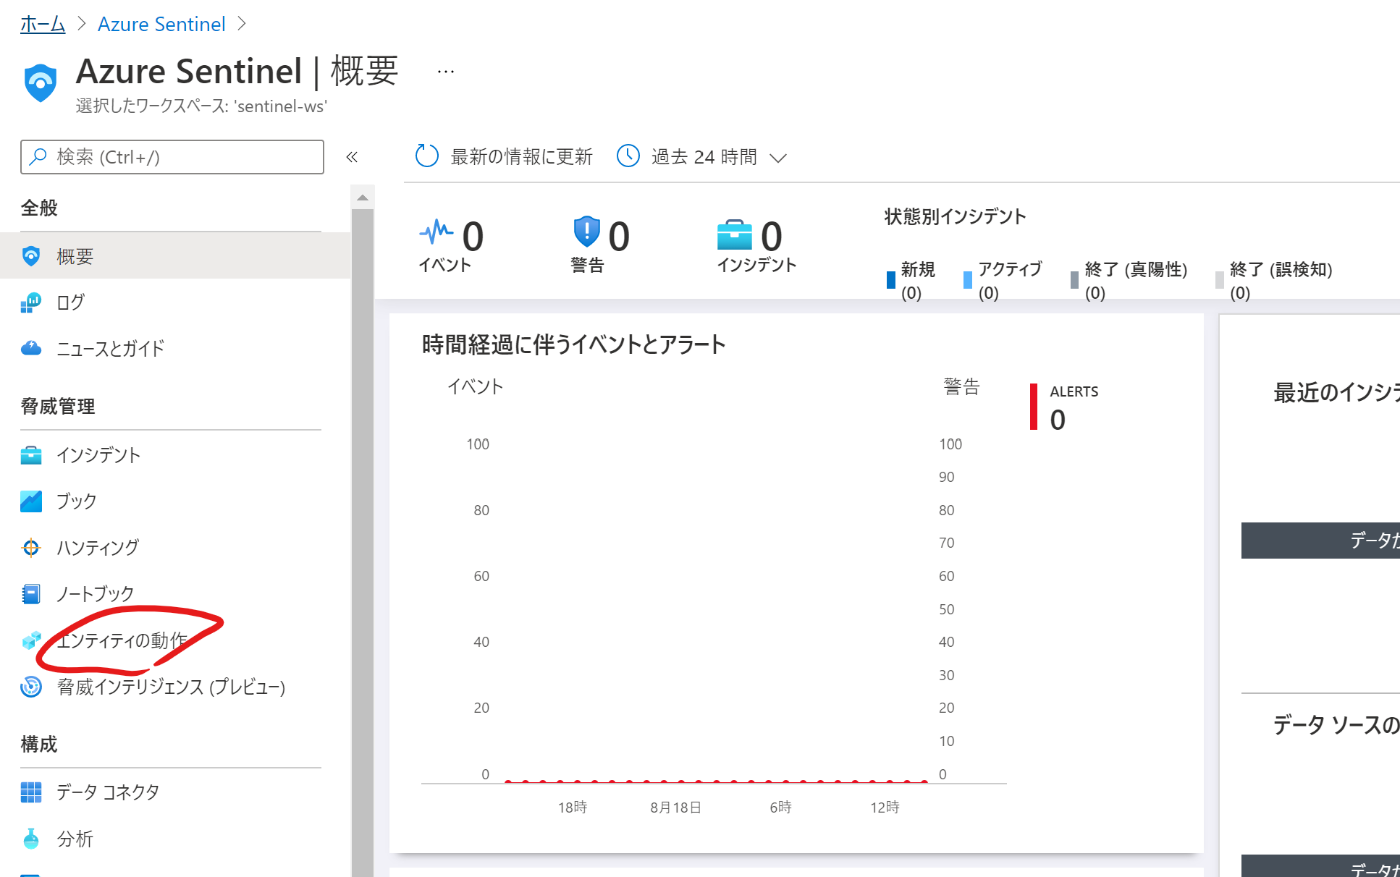The image size is (1400, 877).
Task: Open the Azure Sentinel breadcrumb link
Action: pyautogui.click(x=161, y=24)
